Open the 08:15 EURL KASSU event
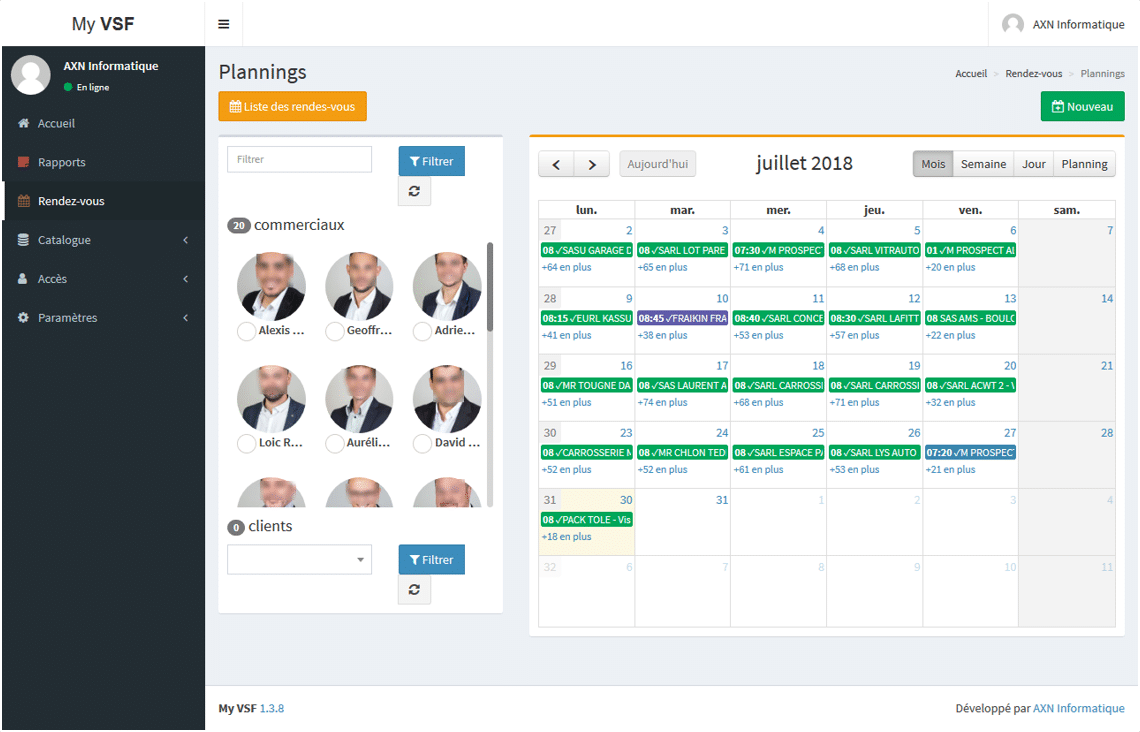The height and width of the screenshot is (732, 1140). 586,318
